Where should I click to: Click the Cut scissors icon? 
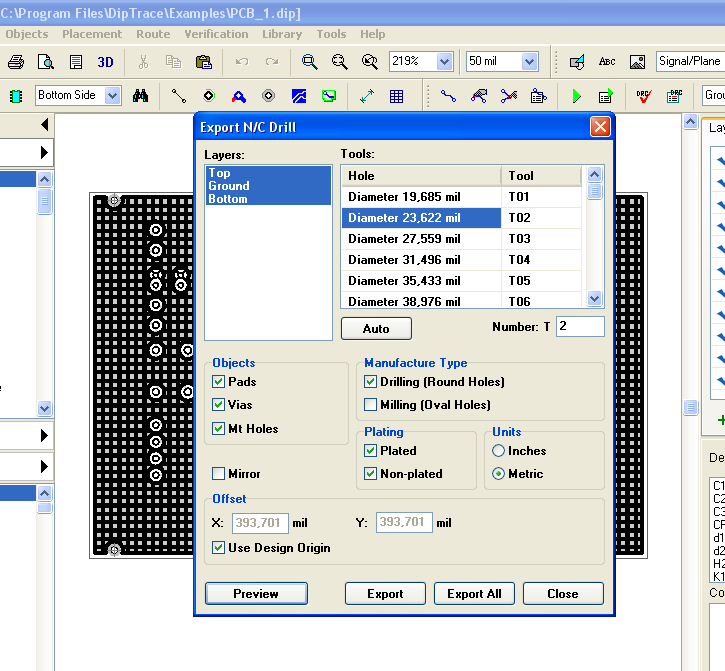[143, 62]
